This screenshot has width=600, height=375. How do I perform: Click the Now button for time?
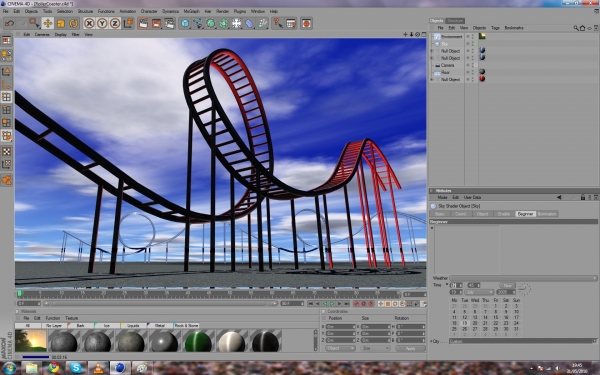point(507,285)
